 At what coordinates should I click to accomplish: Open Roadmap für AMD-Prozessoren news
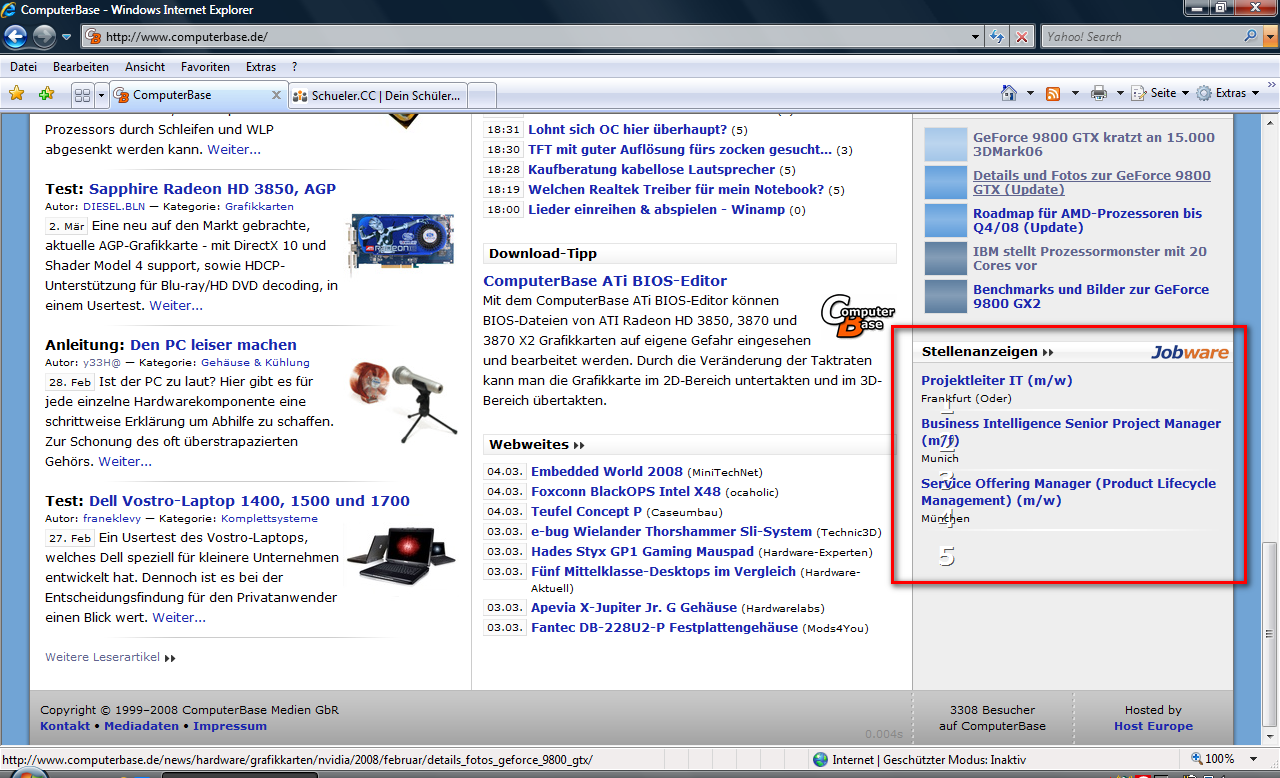[x=1088, y=221]
